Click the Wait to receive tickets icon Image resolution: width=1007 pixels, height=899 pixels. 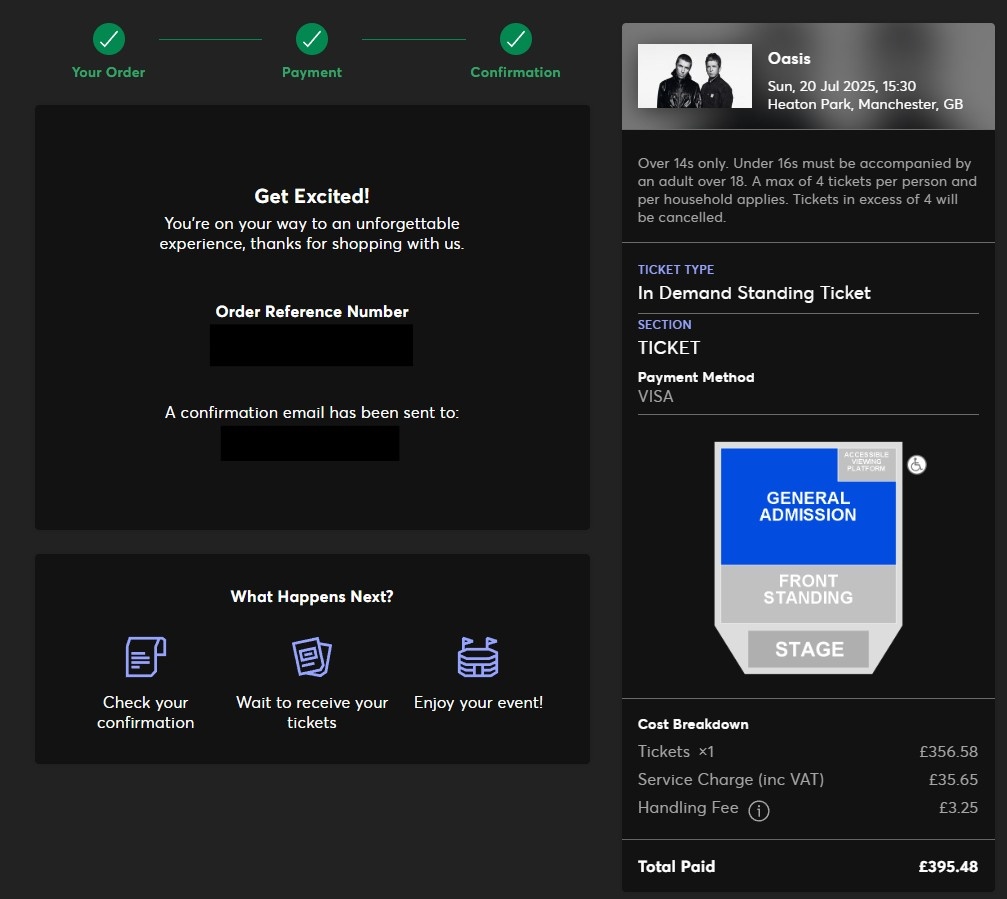(x=311, y=656)
